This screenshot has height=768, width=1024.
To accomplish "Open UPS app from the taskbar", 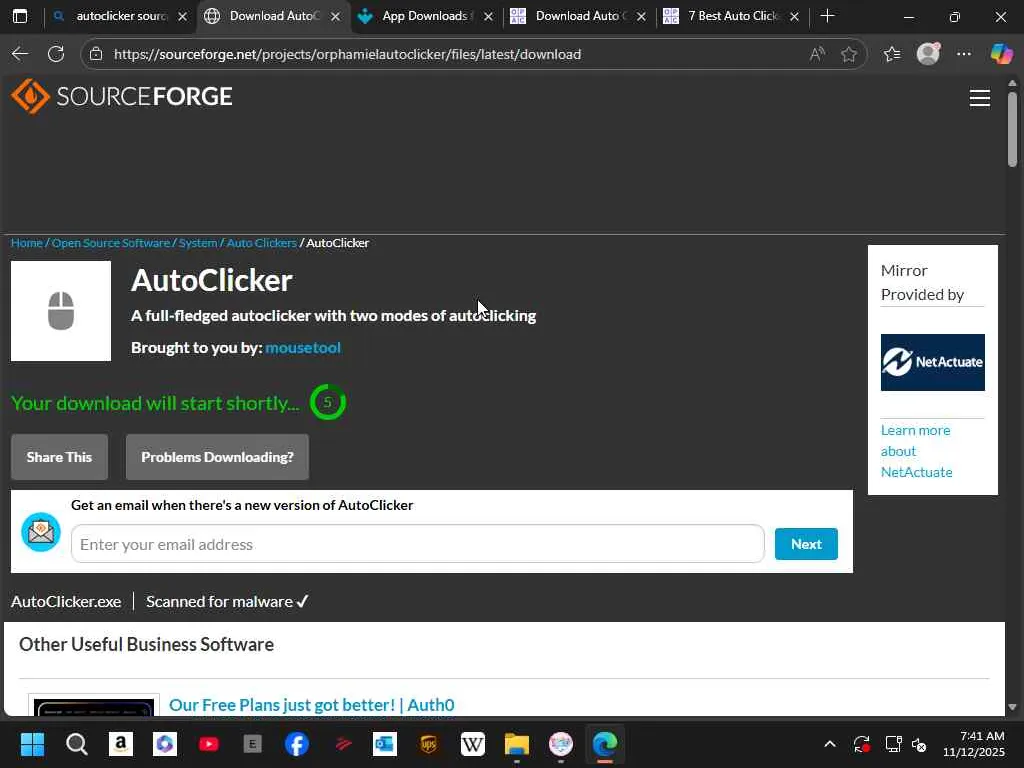I will coord(429,744).
